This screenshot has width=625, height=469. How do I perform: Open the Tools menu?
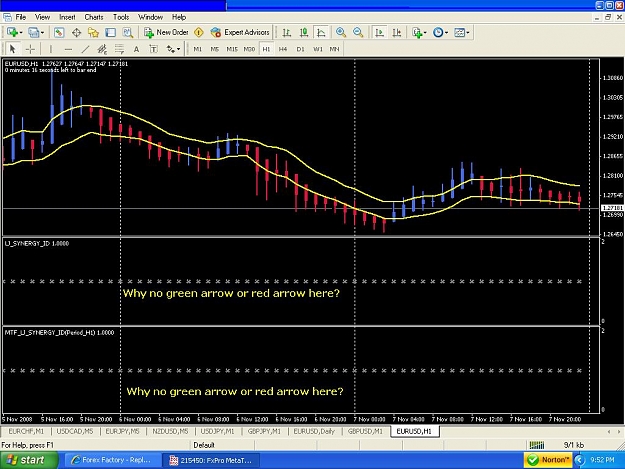coord(121,17)
